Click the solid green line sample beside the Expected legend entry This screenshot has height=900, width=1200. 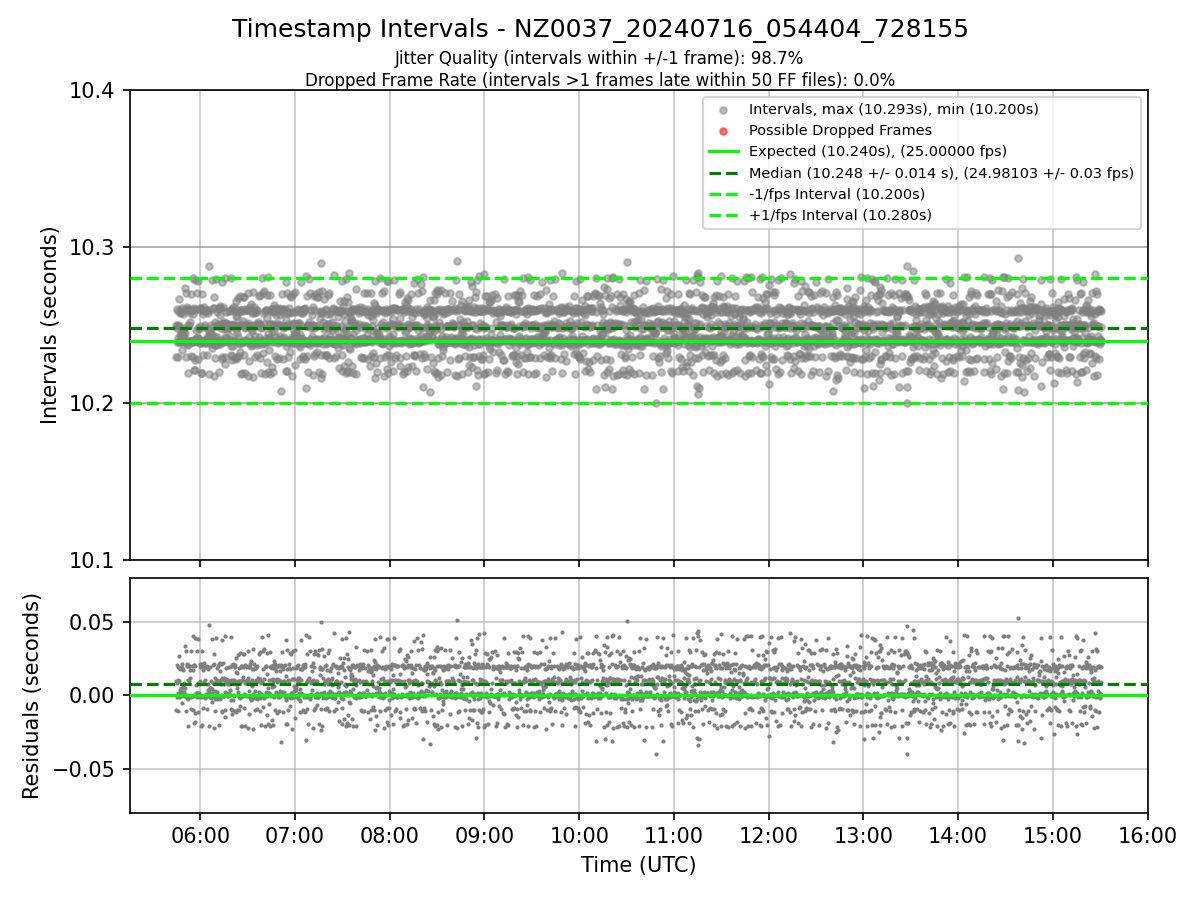tap(724, 152)
